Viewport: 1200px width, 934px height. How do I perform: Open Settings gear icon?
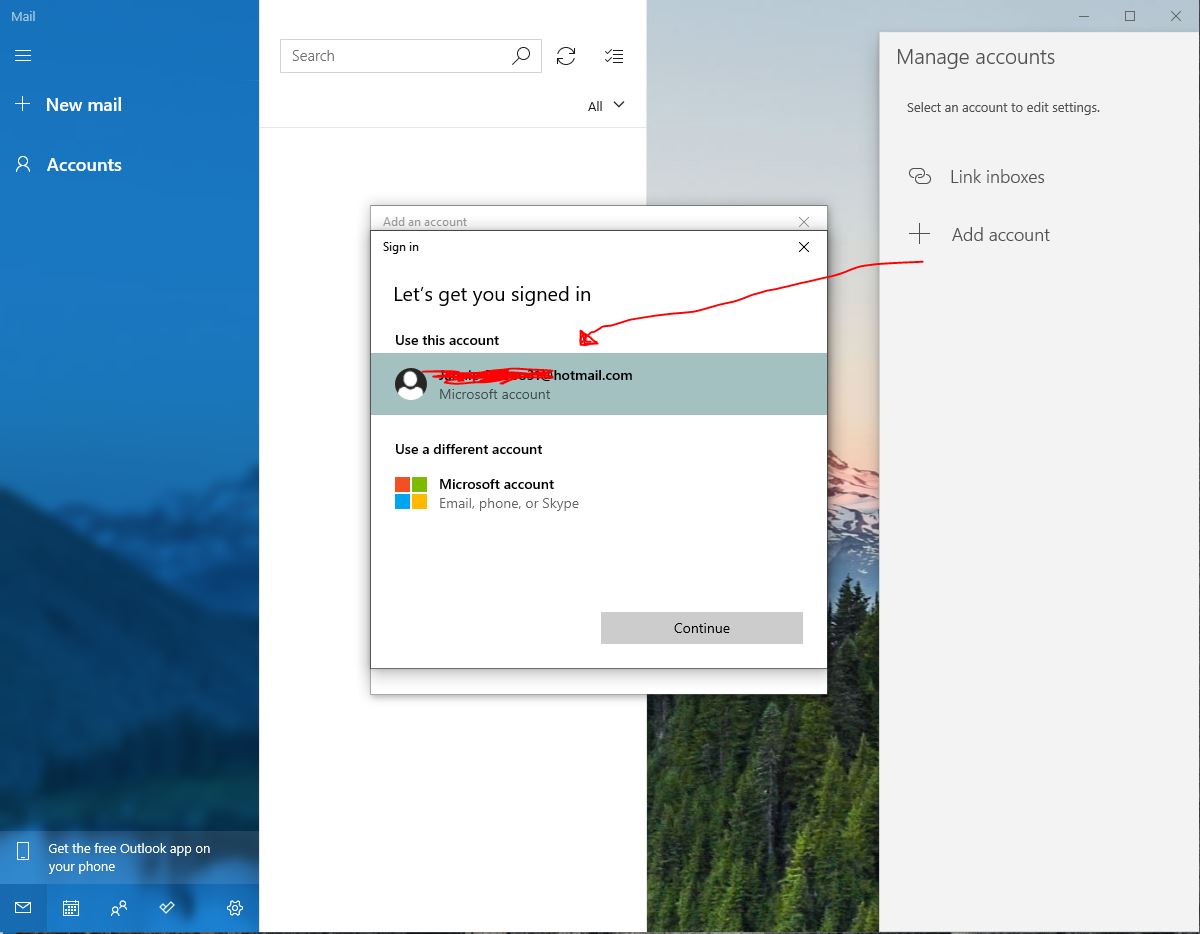tap(235, 908)
